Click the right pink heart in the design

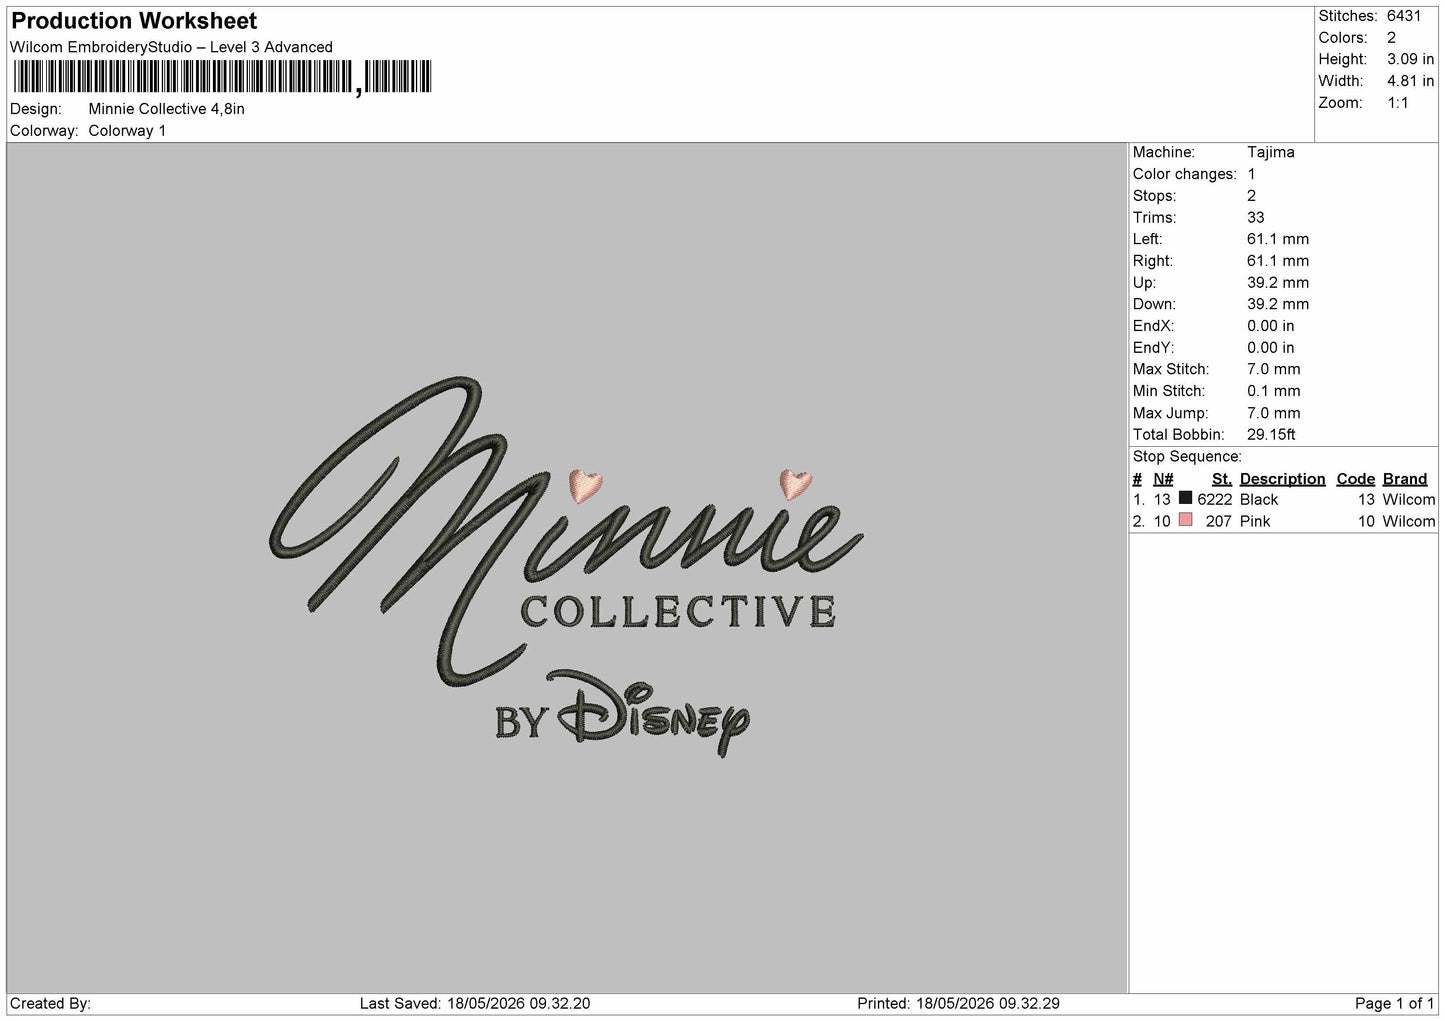[796, 484]
